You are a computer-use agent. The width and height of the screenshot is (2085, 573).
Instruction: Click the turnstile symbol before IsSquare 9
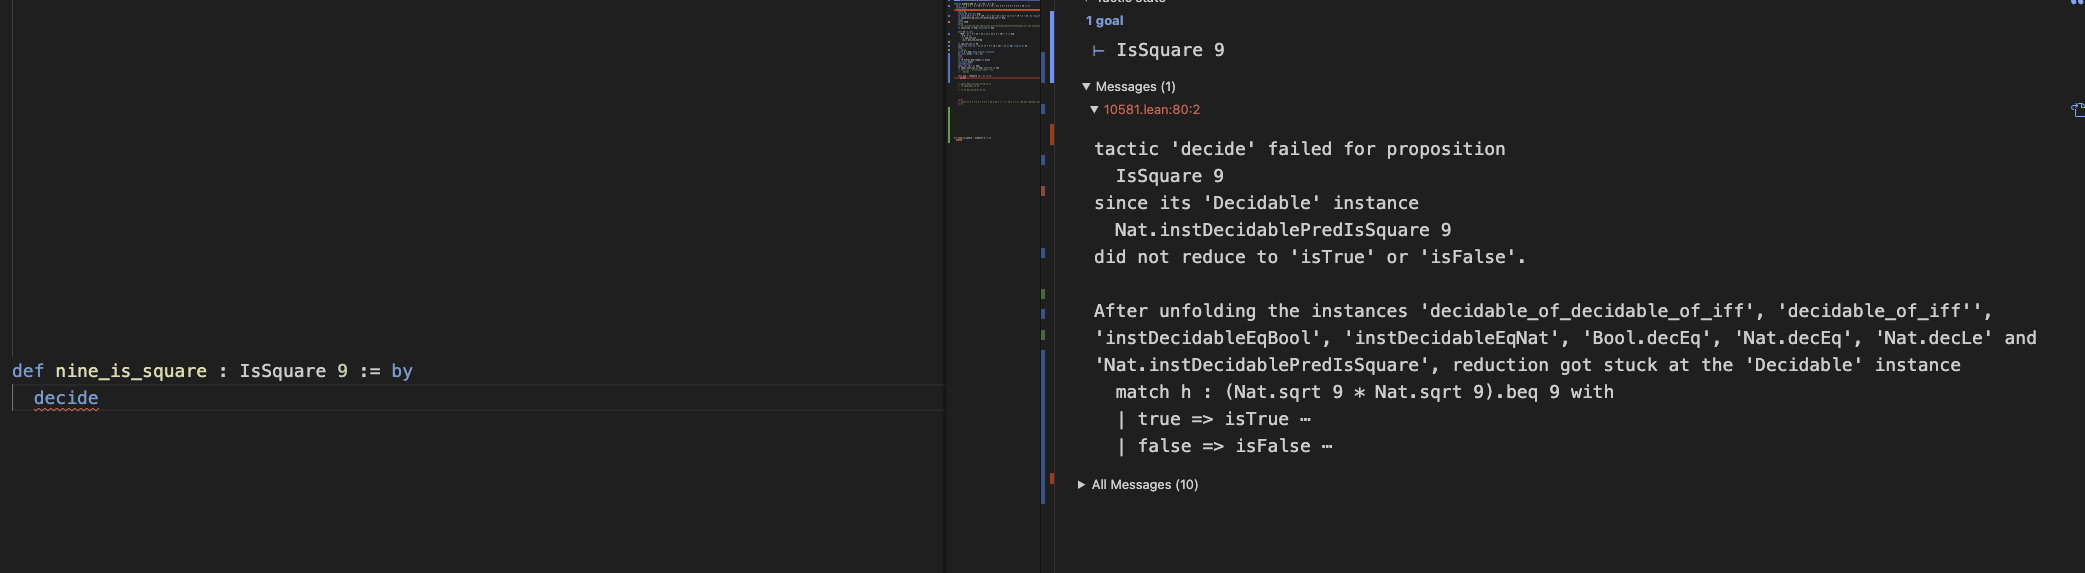(x=1098, y=50)
